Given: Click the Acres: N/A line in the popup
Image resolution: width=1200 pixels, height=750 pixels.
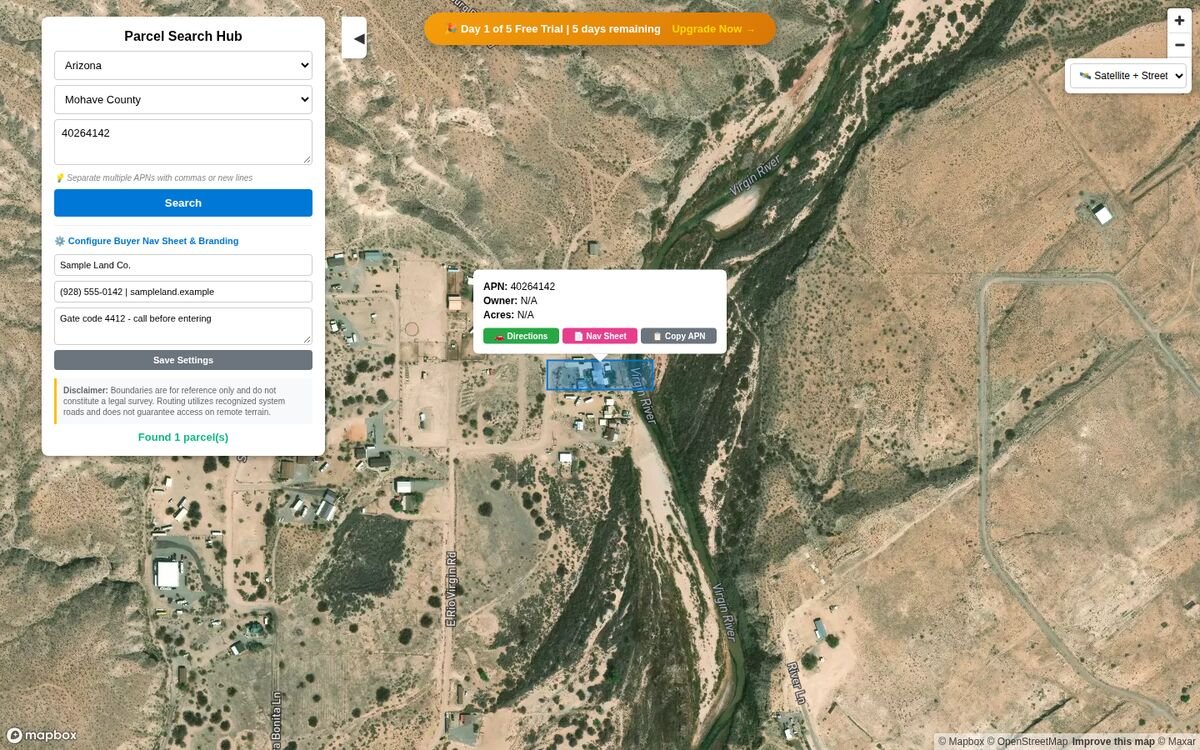Looking at the screenshot, I should pos(508,315).
